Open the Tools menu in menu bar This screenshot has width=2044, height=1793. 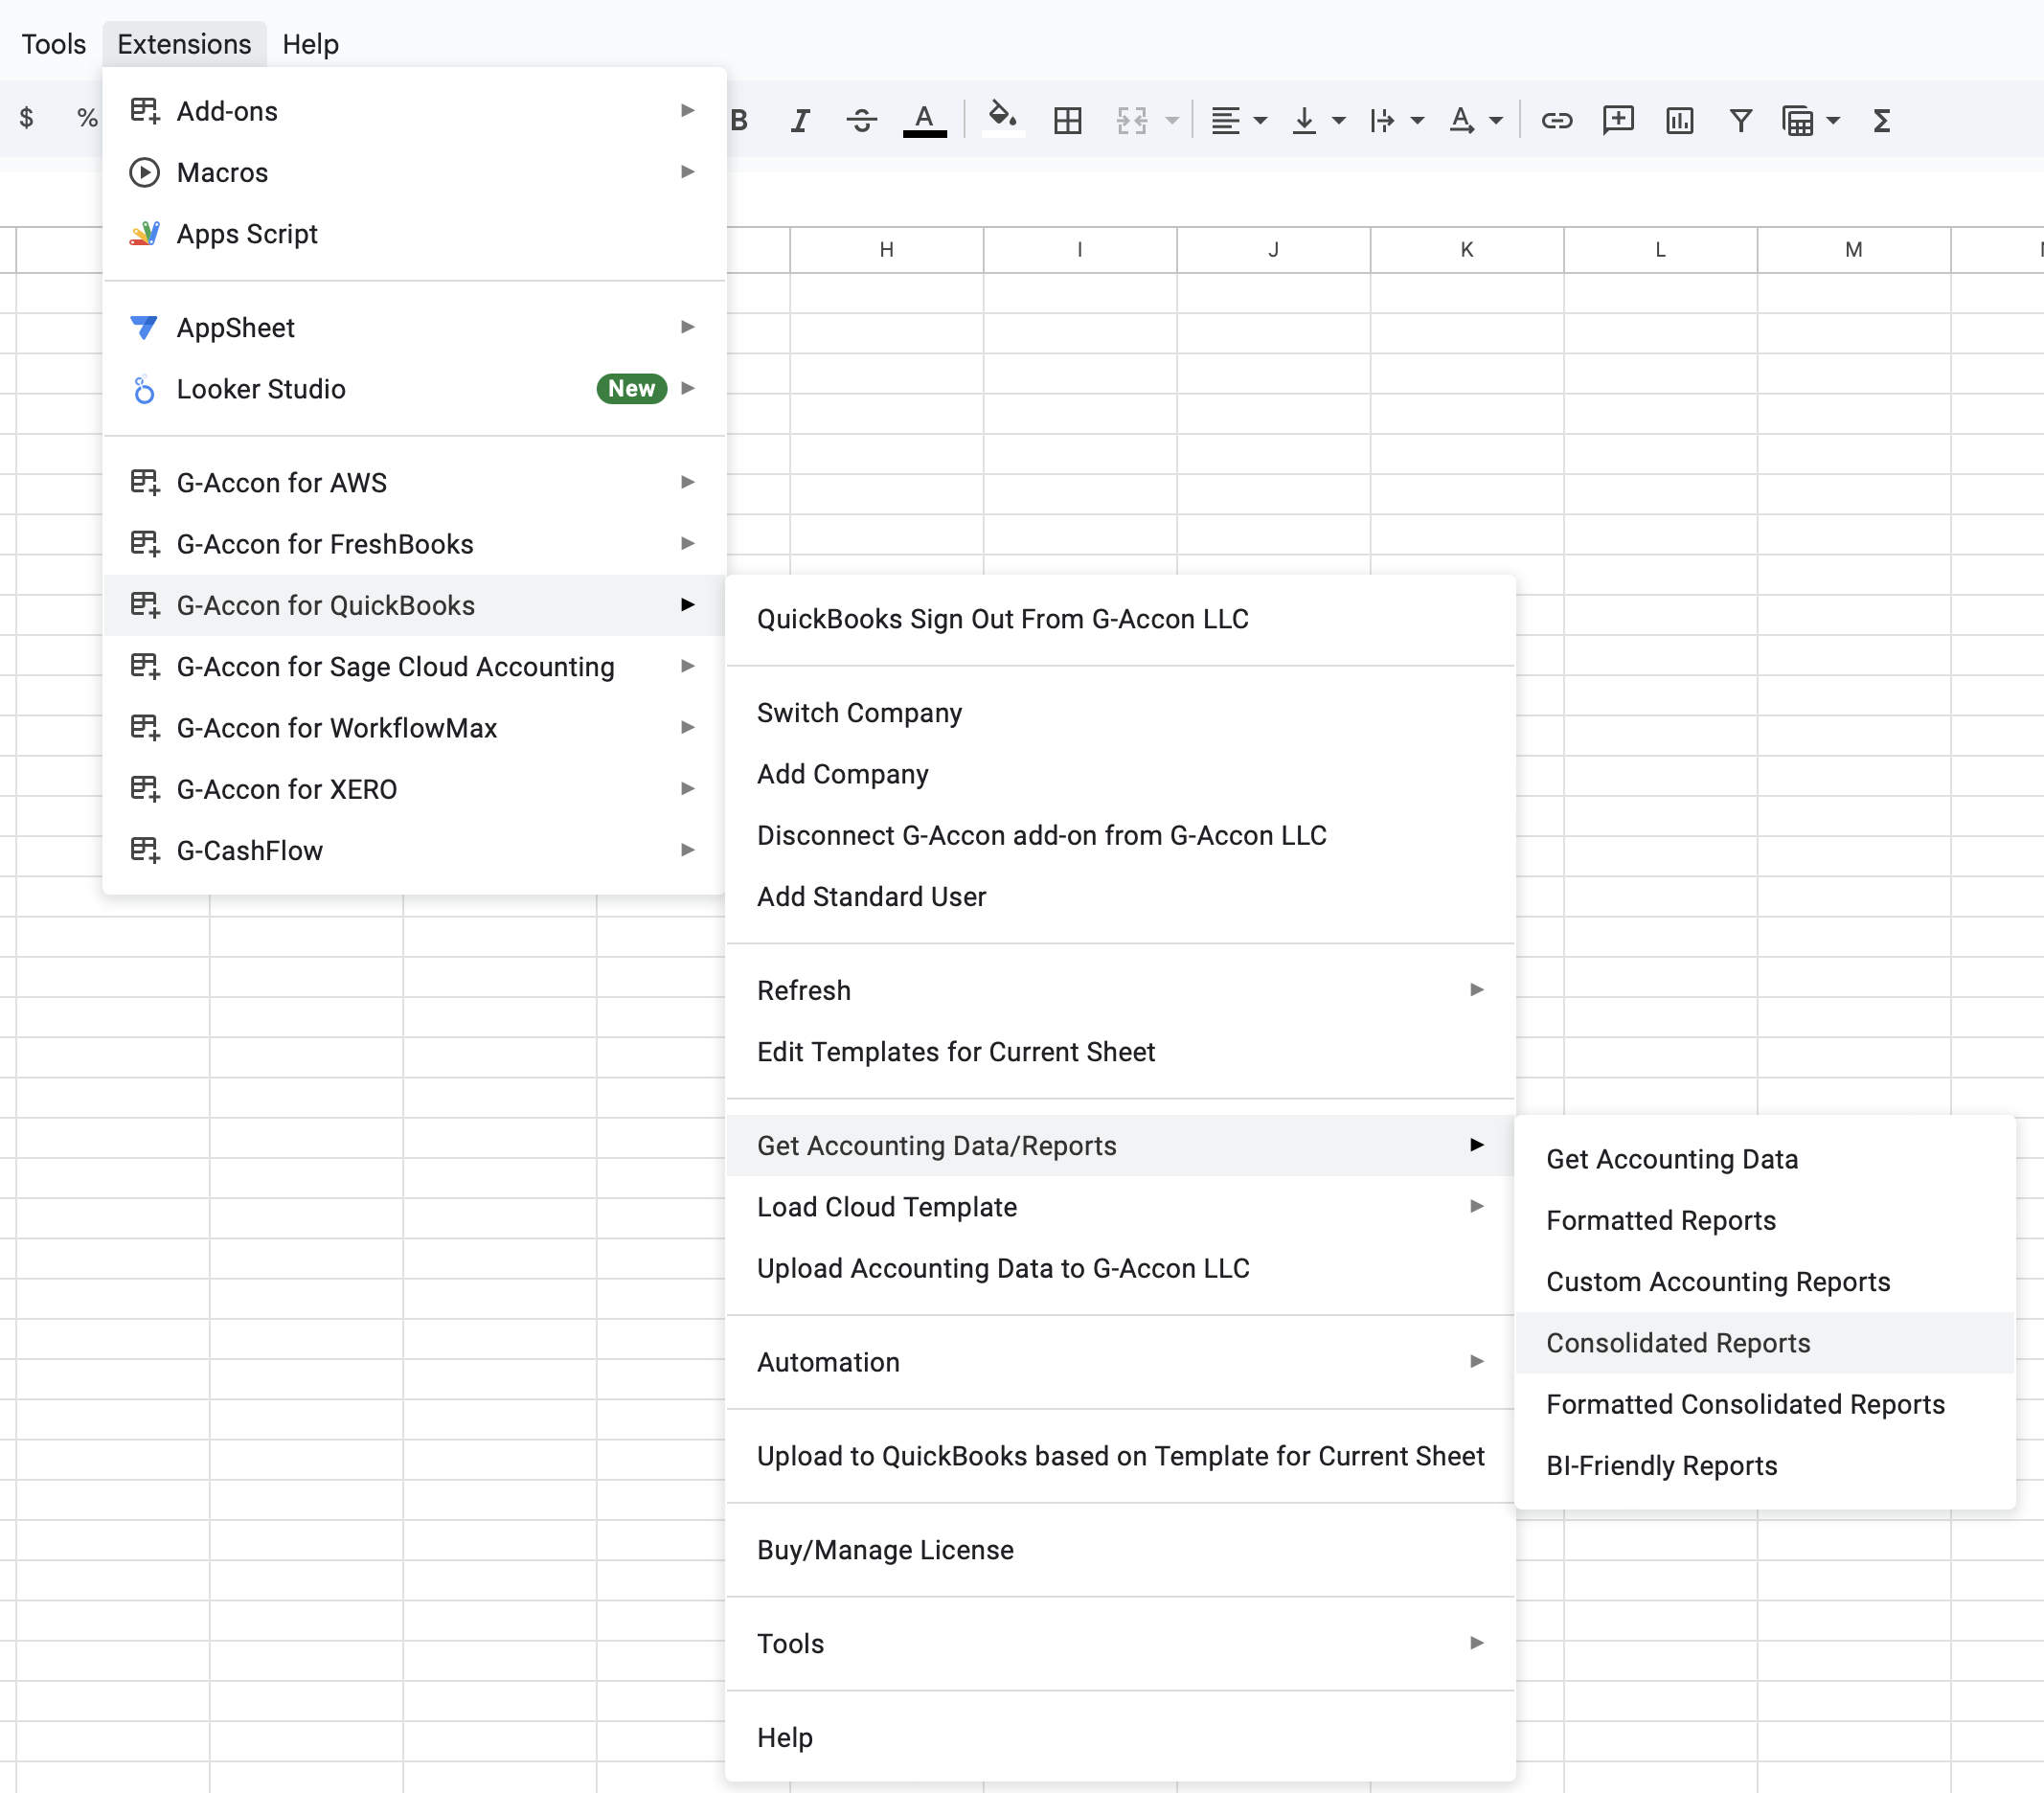(x=53, y=44)
